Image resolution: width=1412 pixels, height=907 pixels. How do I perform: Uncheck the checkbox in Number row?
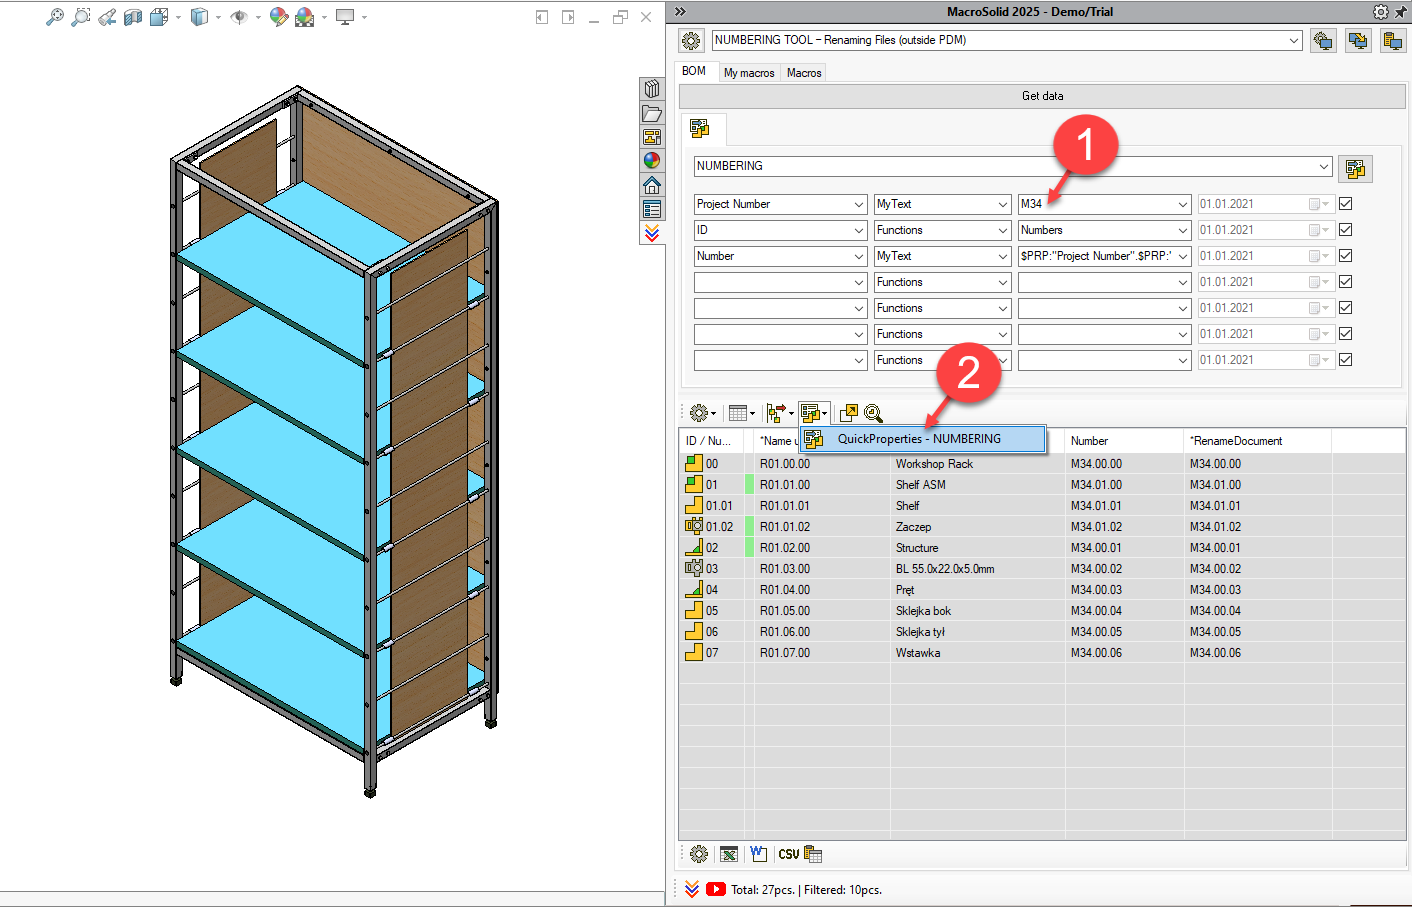(x=1346, y=256)
